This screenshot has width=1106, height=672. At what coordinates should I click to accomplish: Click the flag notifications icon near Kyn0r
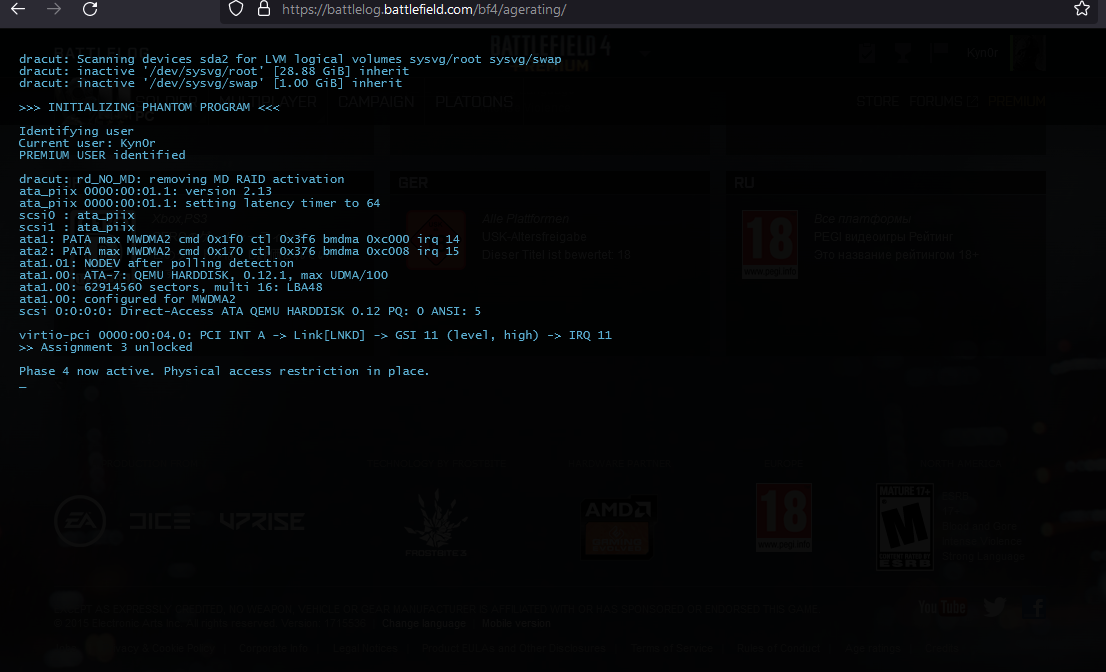(939, 52)
